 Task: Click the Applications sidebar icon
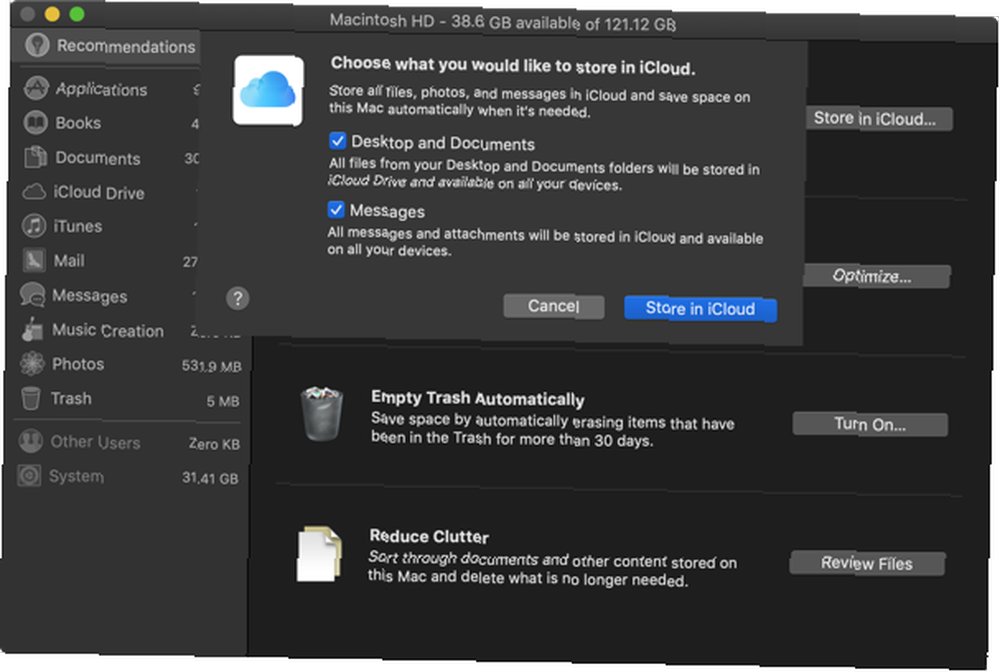click(36, 88)
